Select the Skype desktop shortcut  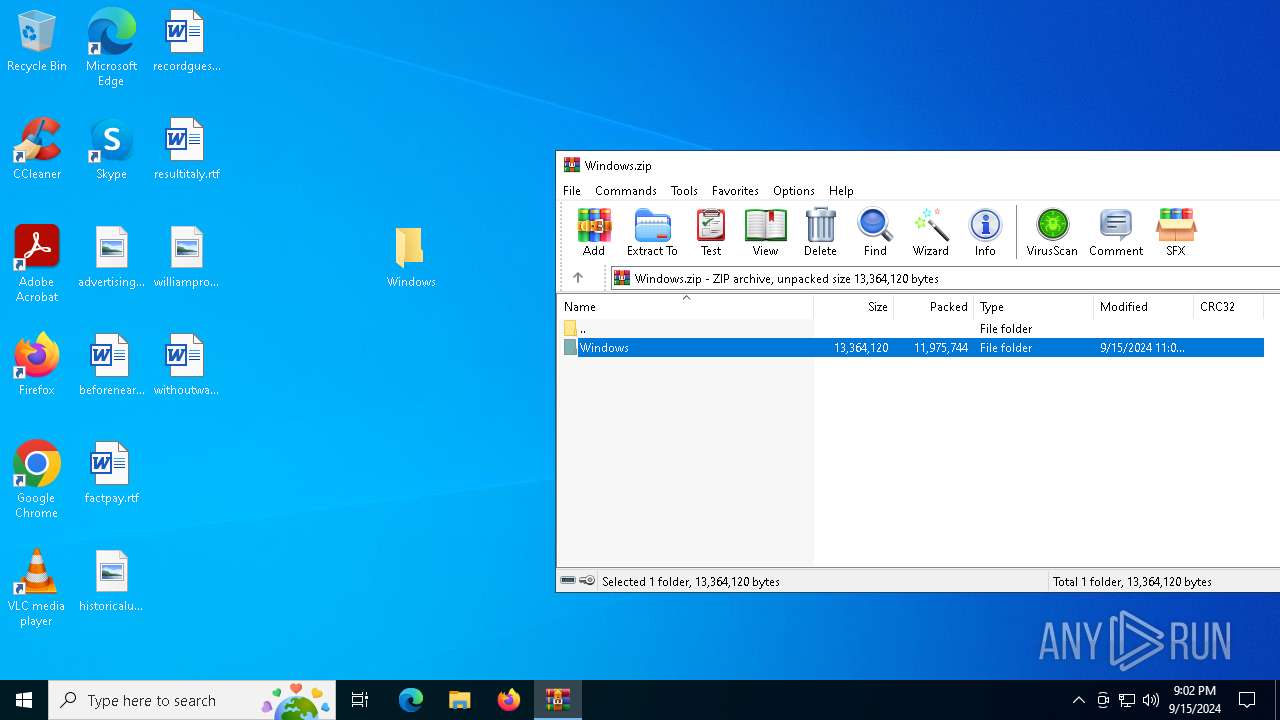click(x=111, y=149)
